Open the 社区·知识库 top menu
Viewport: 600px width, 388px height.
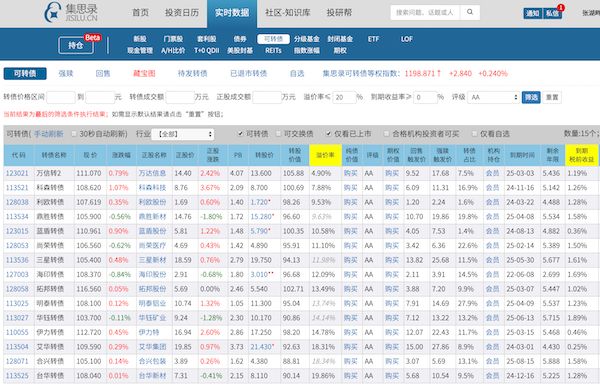pos(288,13)
